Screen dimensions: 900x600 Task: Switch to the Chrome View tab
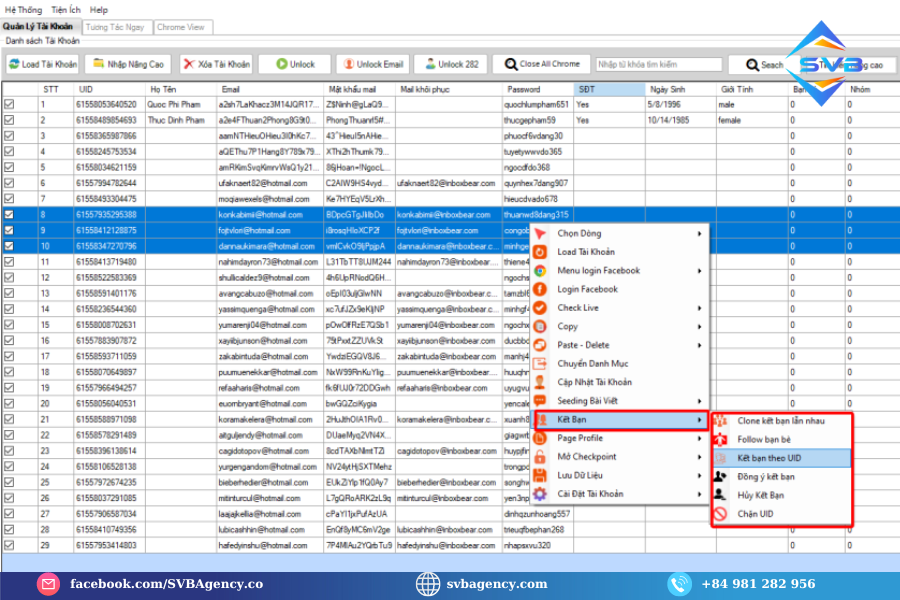click(181, 27)
